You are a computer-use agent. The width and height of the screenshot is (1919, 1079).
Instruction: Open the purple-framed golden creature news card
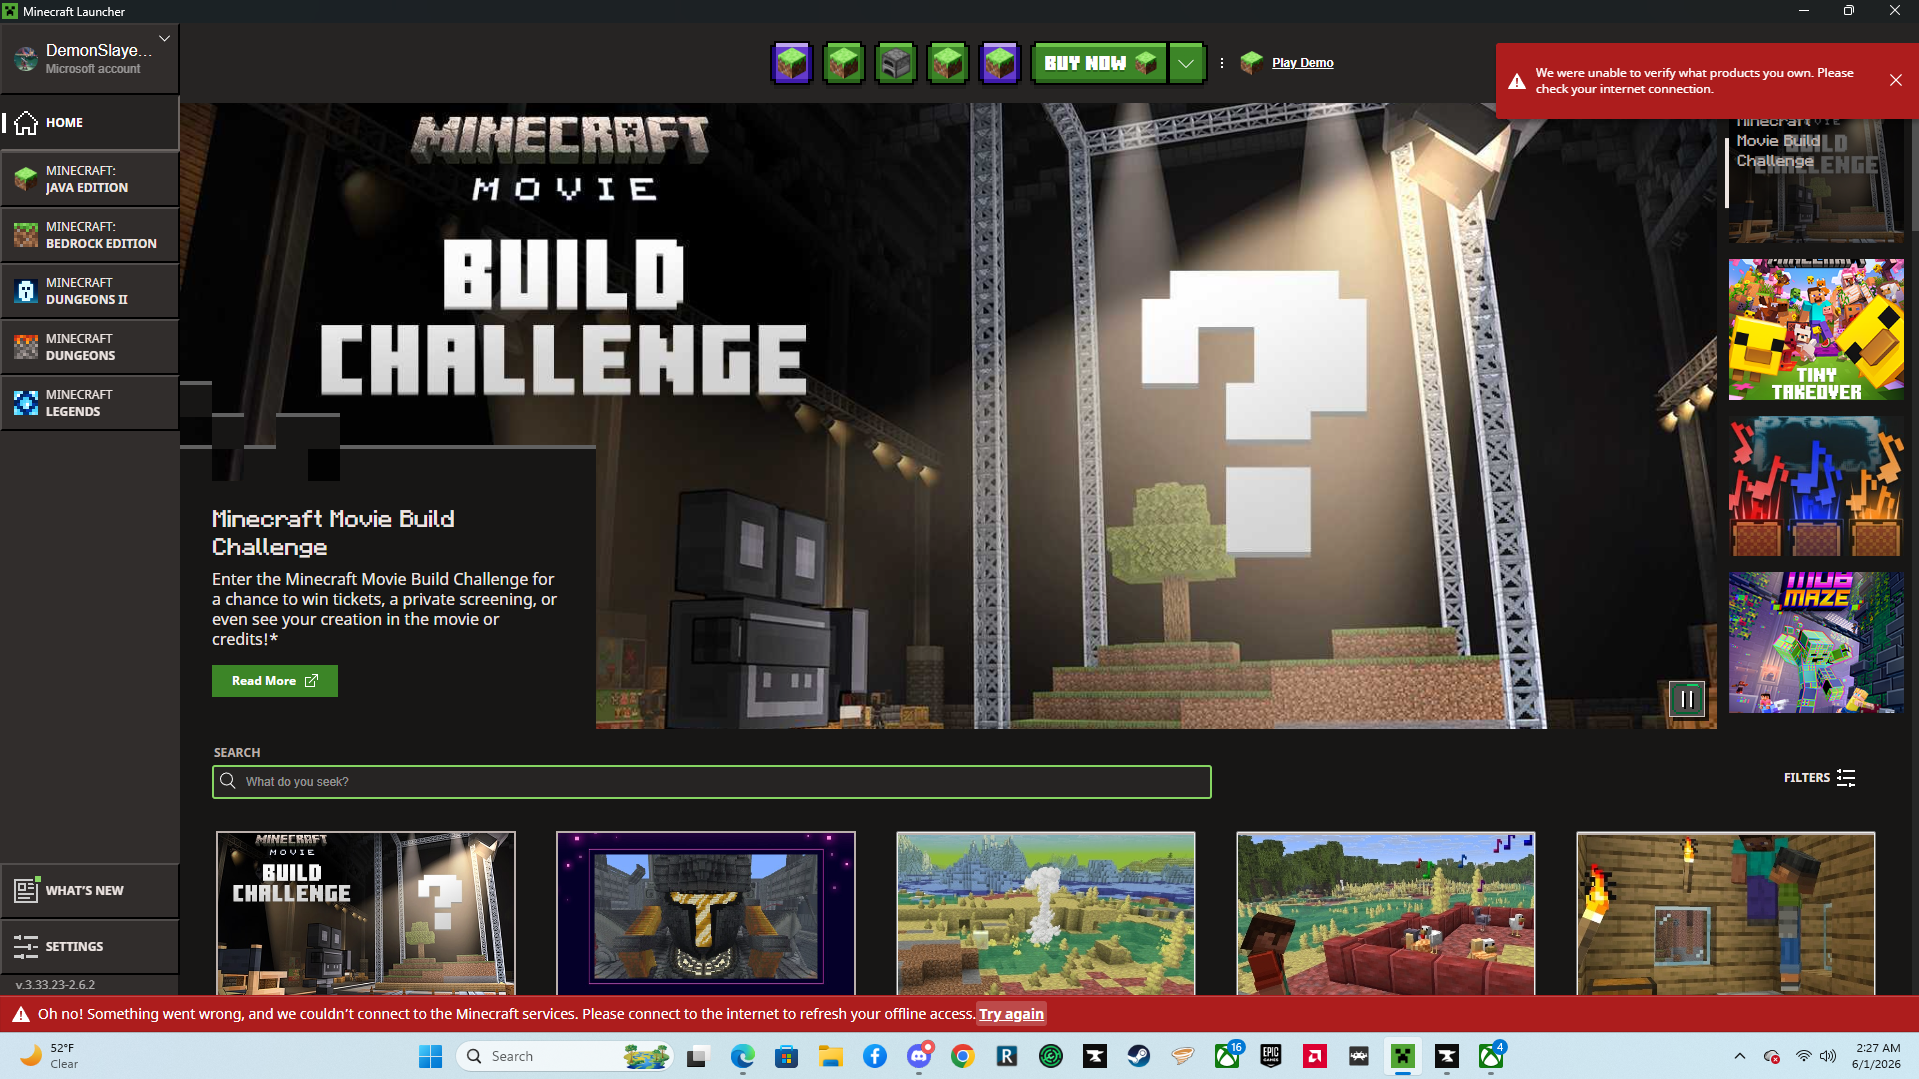(706, 913)
